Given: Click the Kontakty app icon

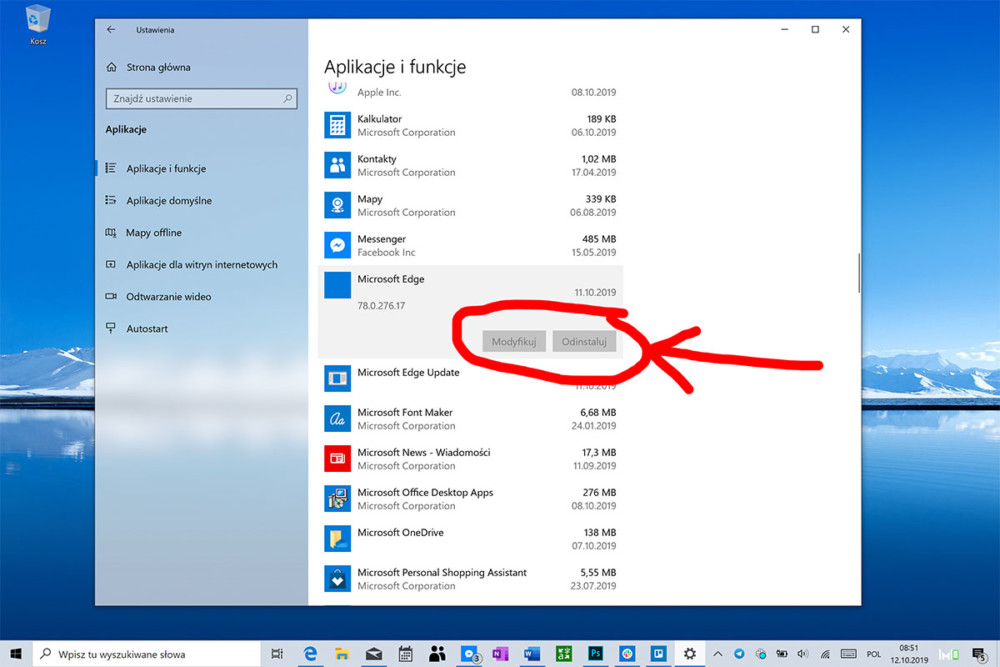Looking at the screenshot, I should [337, 165].
